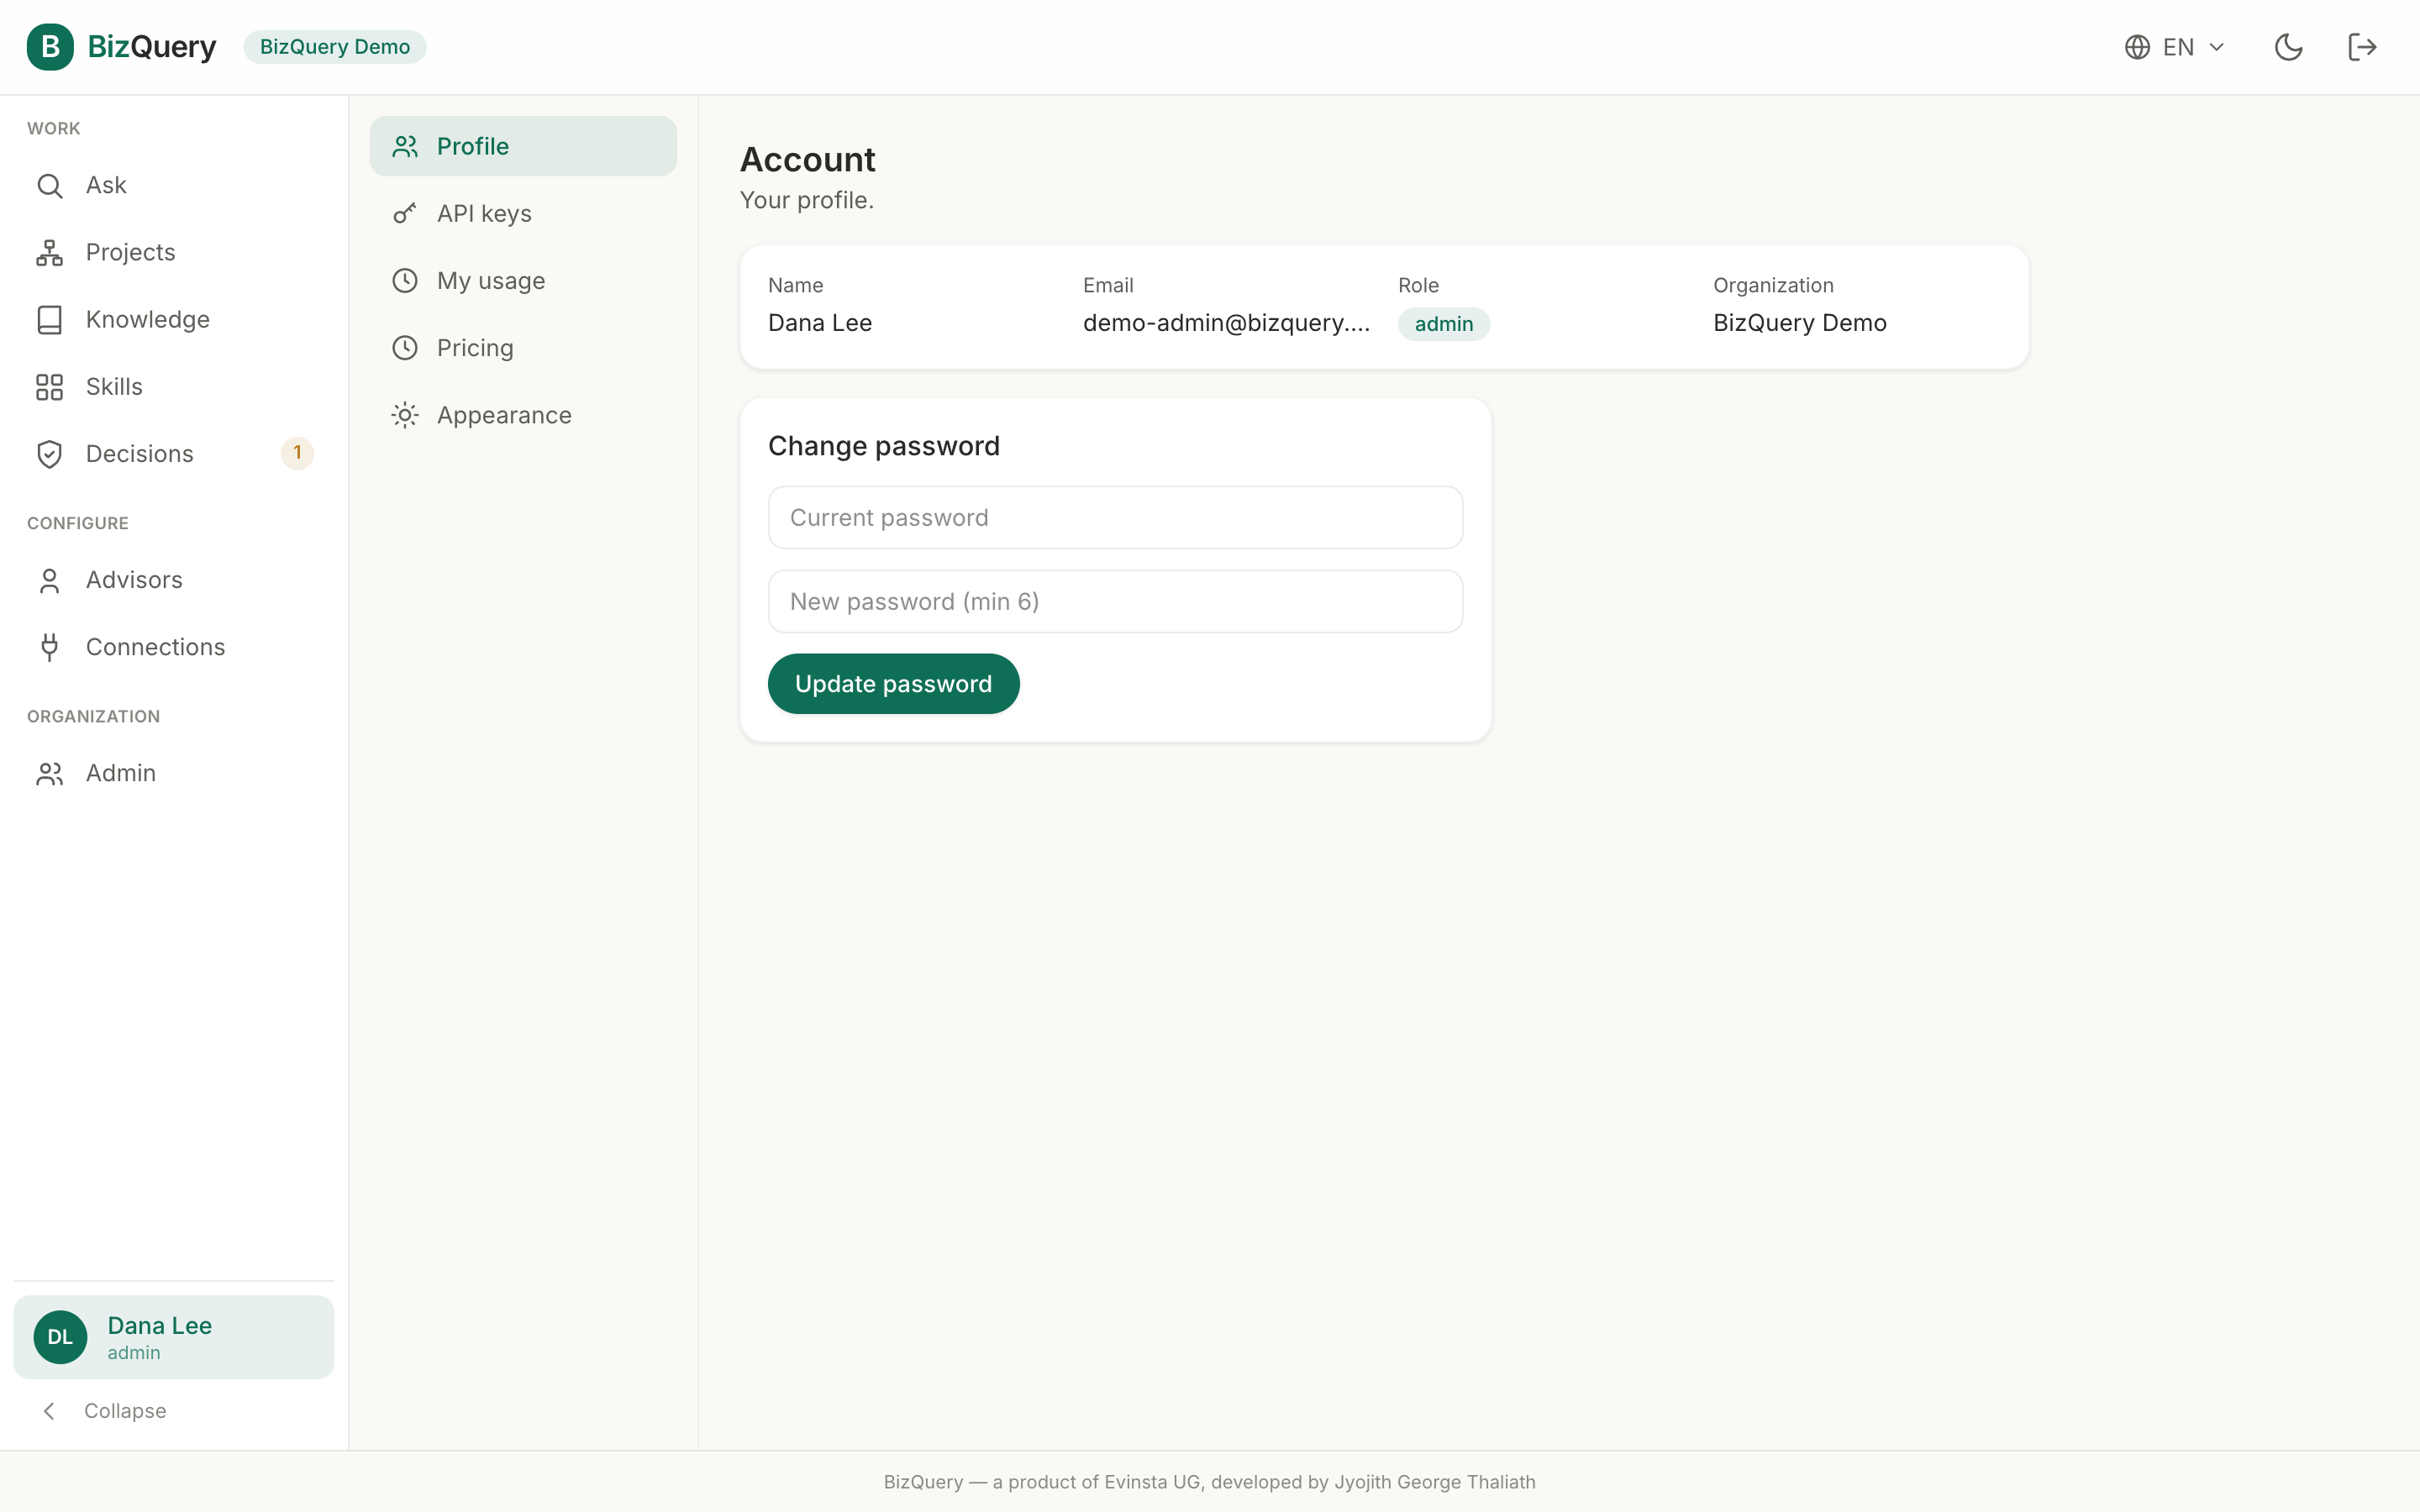
Task: Click the DL avatar circle
Action: pos(60,1337)
